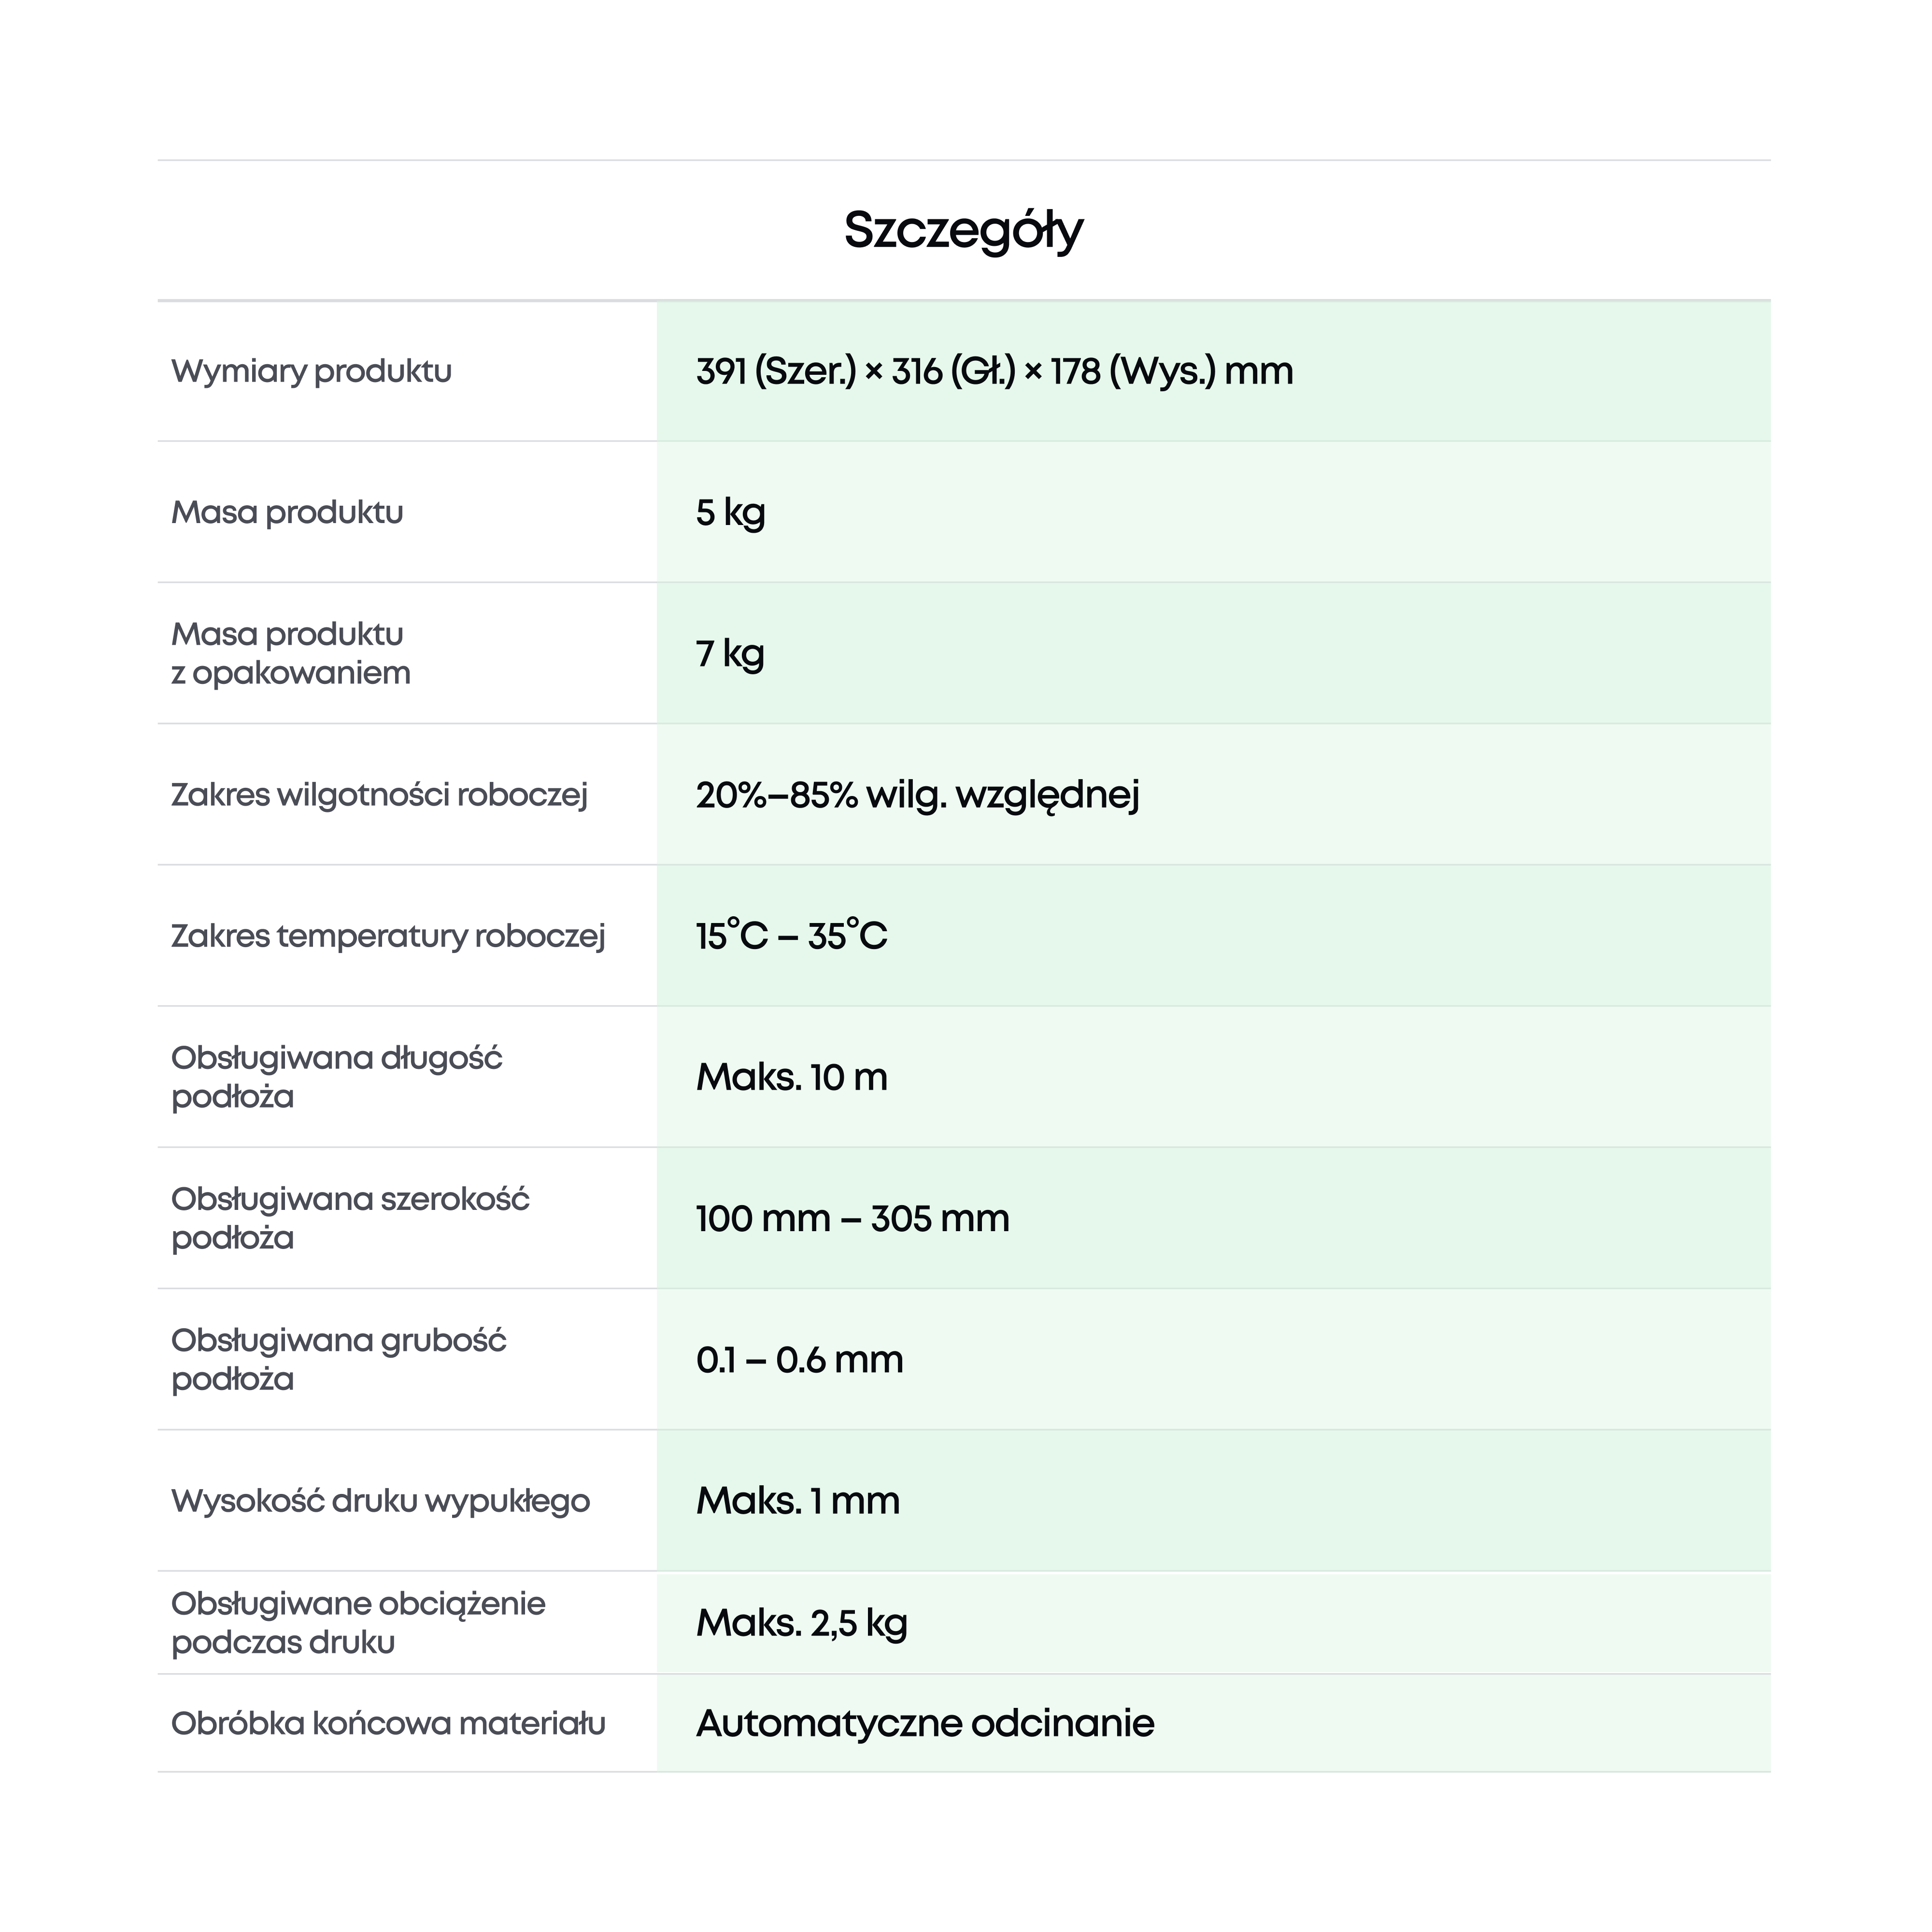The width and height of the screenshot is (1932, 1932).
Task: Click the Maks. 1 mm value
Action: (797, 1500)
